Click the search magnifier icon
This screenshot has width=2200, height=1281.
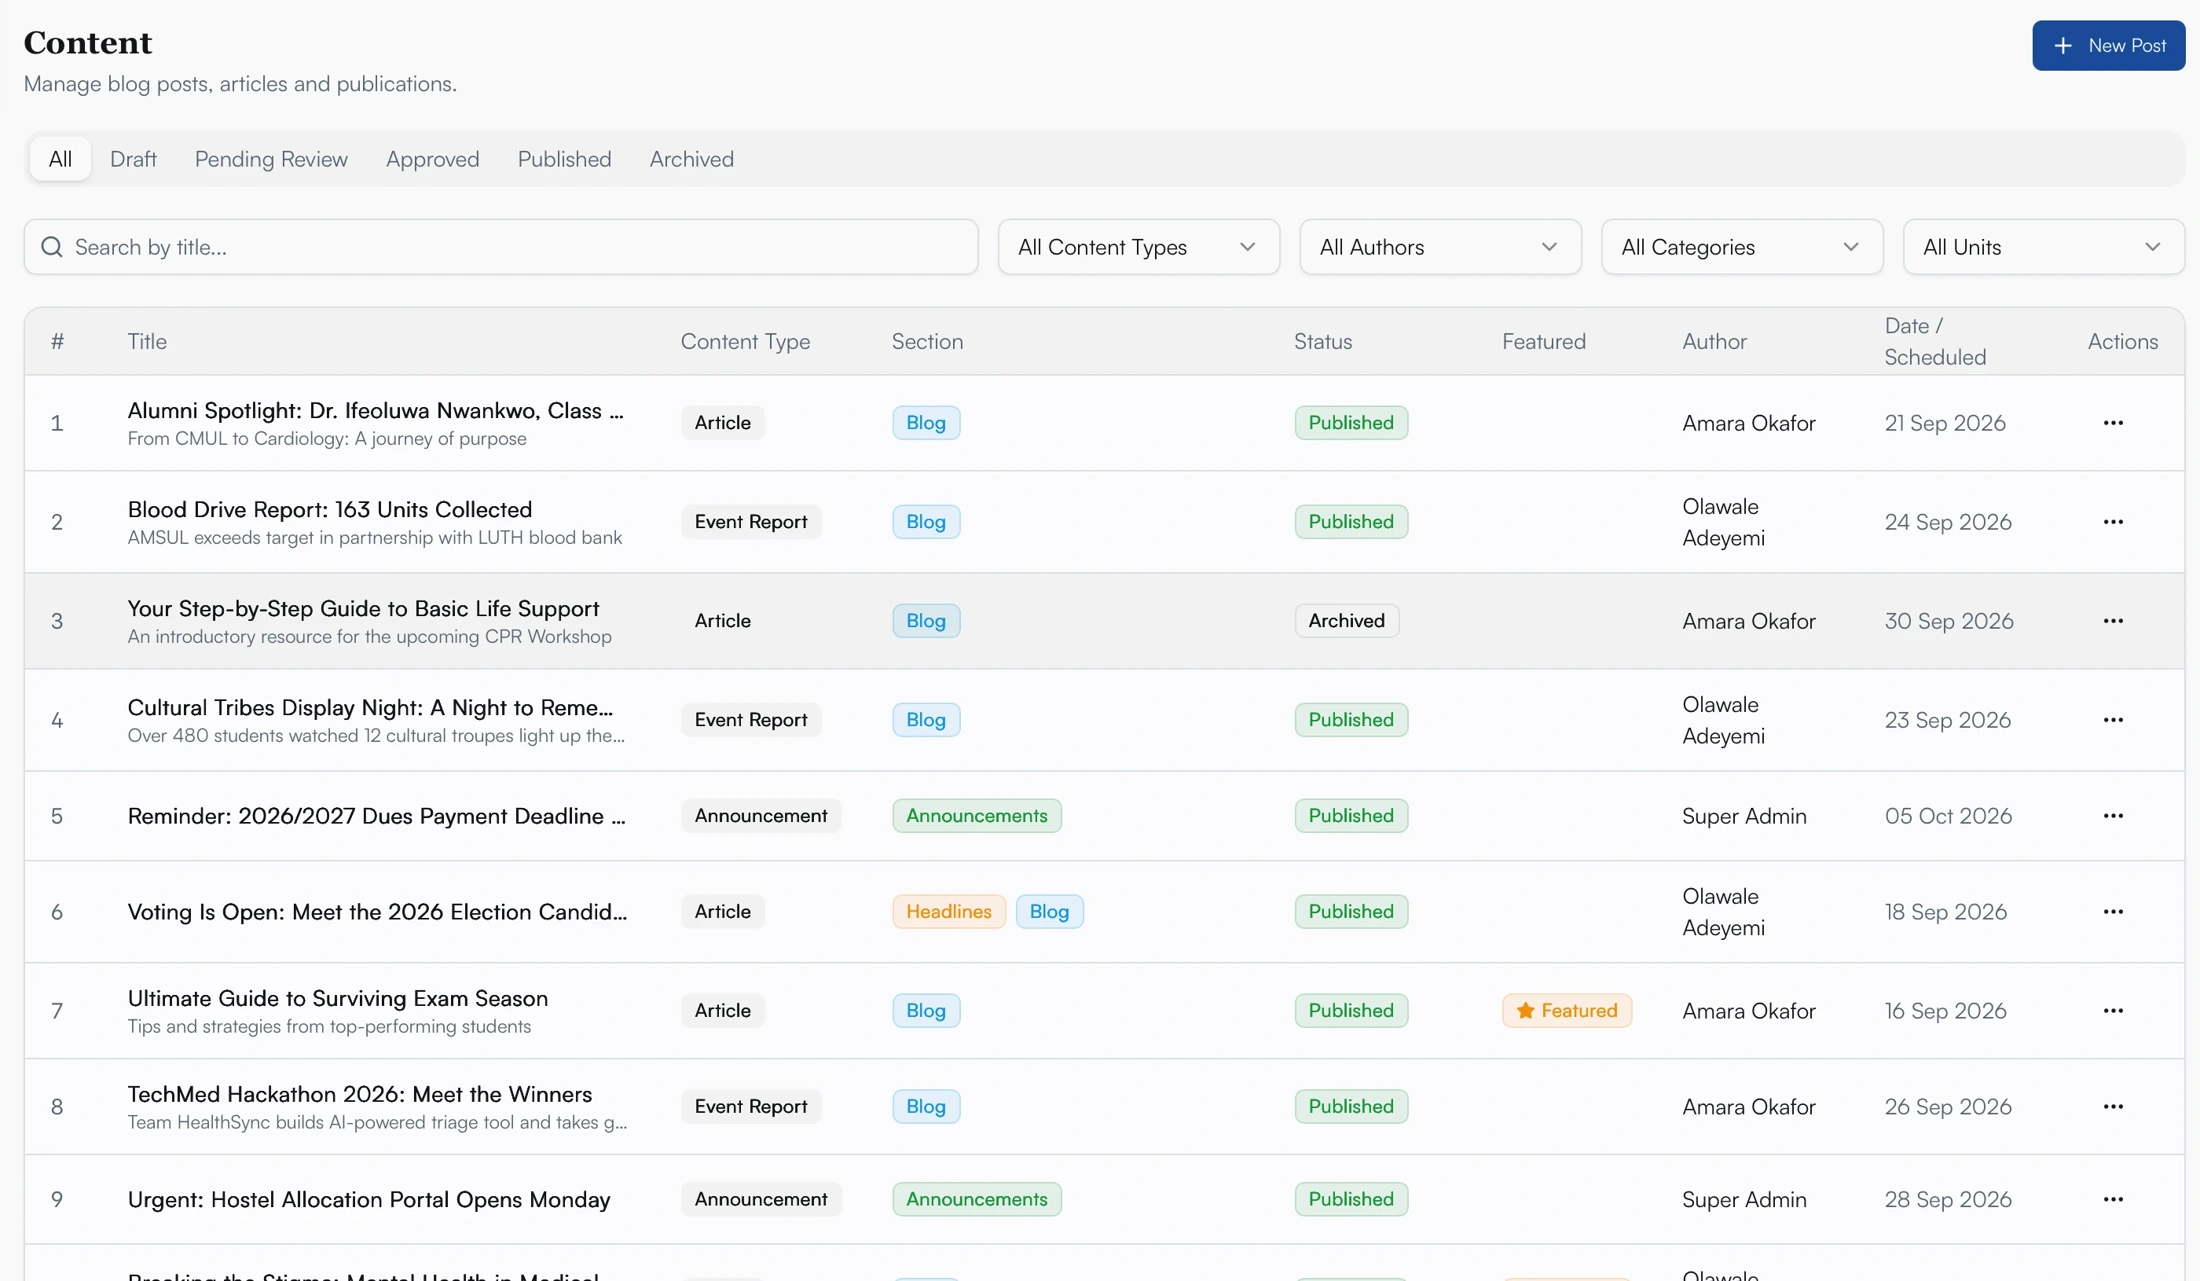52,247
